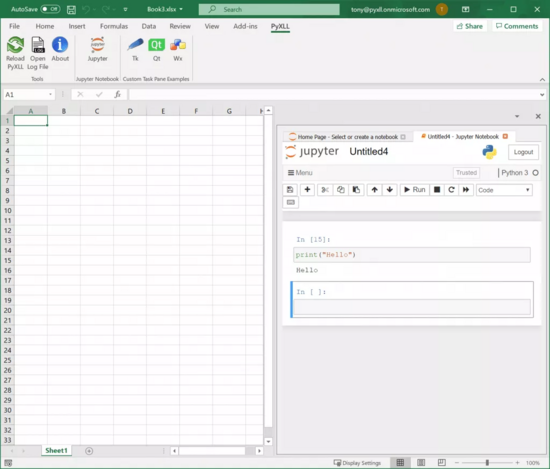Switch to Page Break Preview

[442, 463]
